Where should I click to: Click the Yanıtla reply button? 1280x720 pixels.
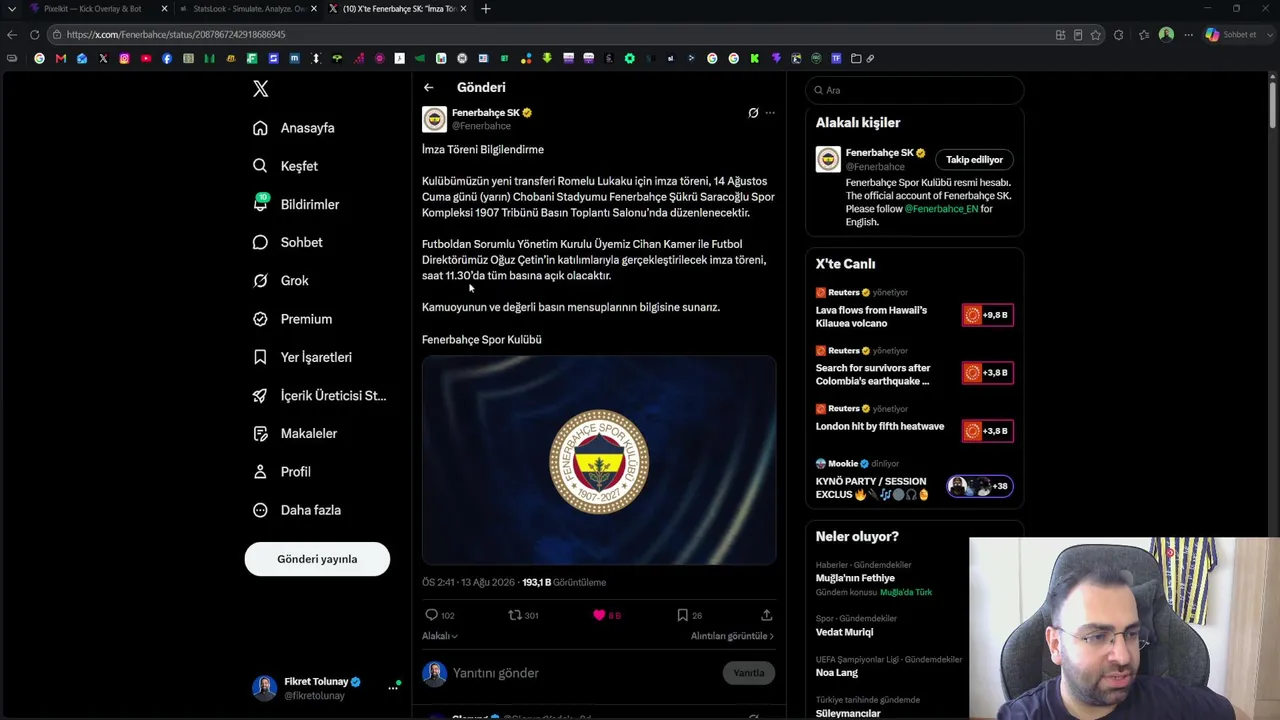point(749,673)
